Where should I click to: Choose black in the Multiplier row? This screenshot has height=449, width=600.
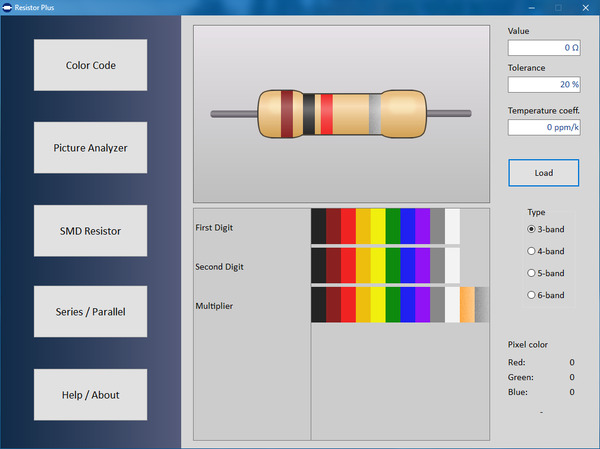318,305
